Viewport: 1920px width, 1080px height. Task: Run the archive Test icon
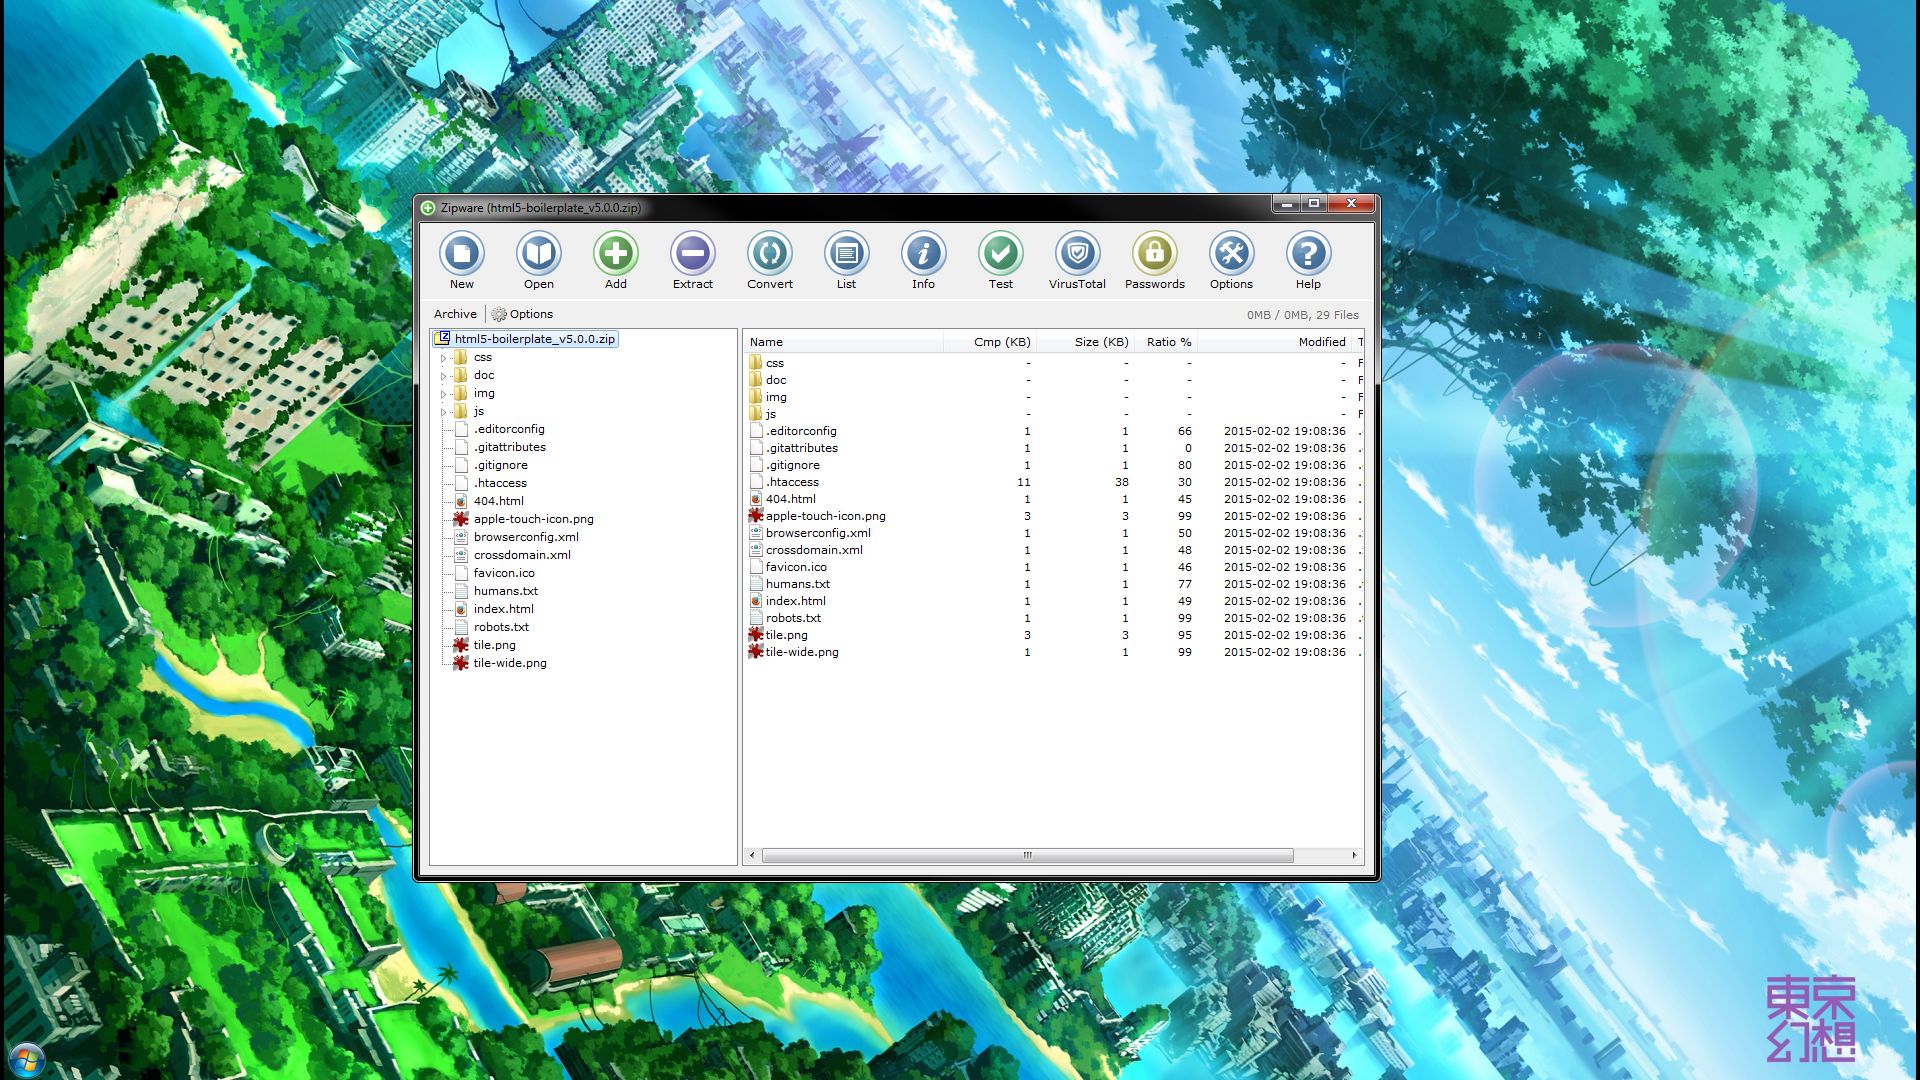tap(1000, 254)
